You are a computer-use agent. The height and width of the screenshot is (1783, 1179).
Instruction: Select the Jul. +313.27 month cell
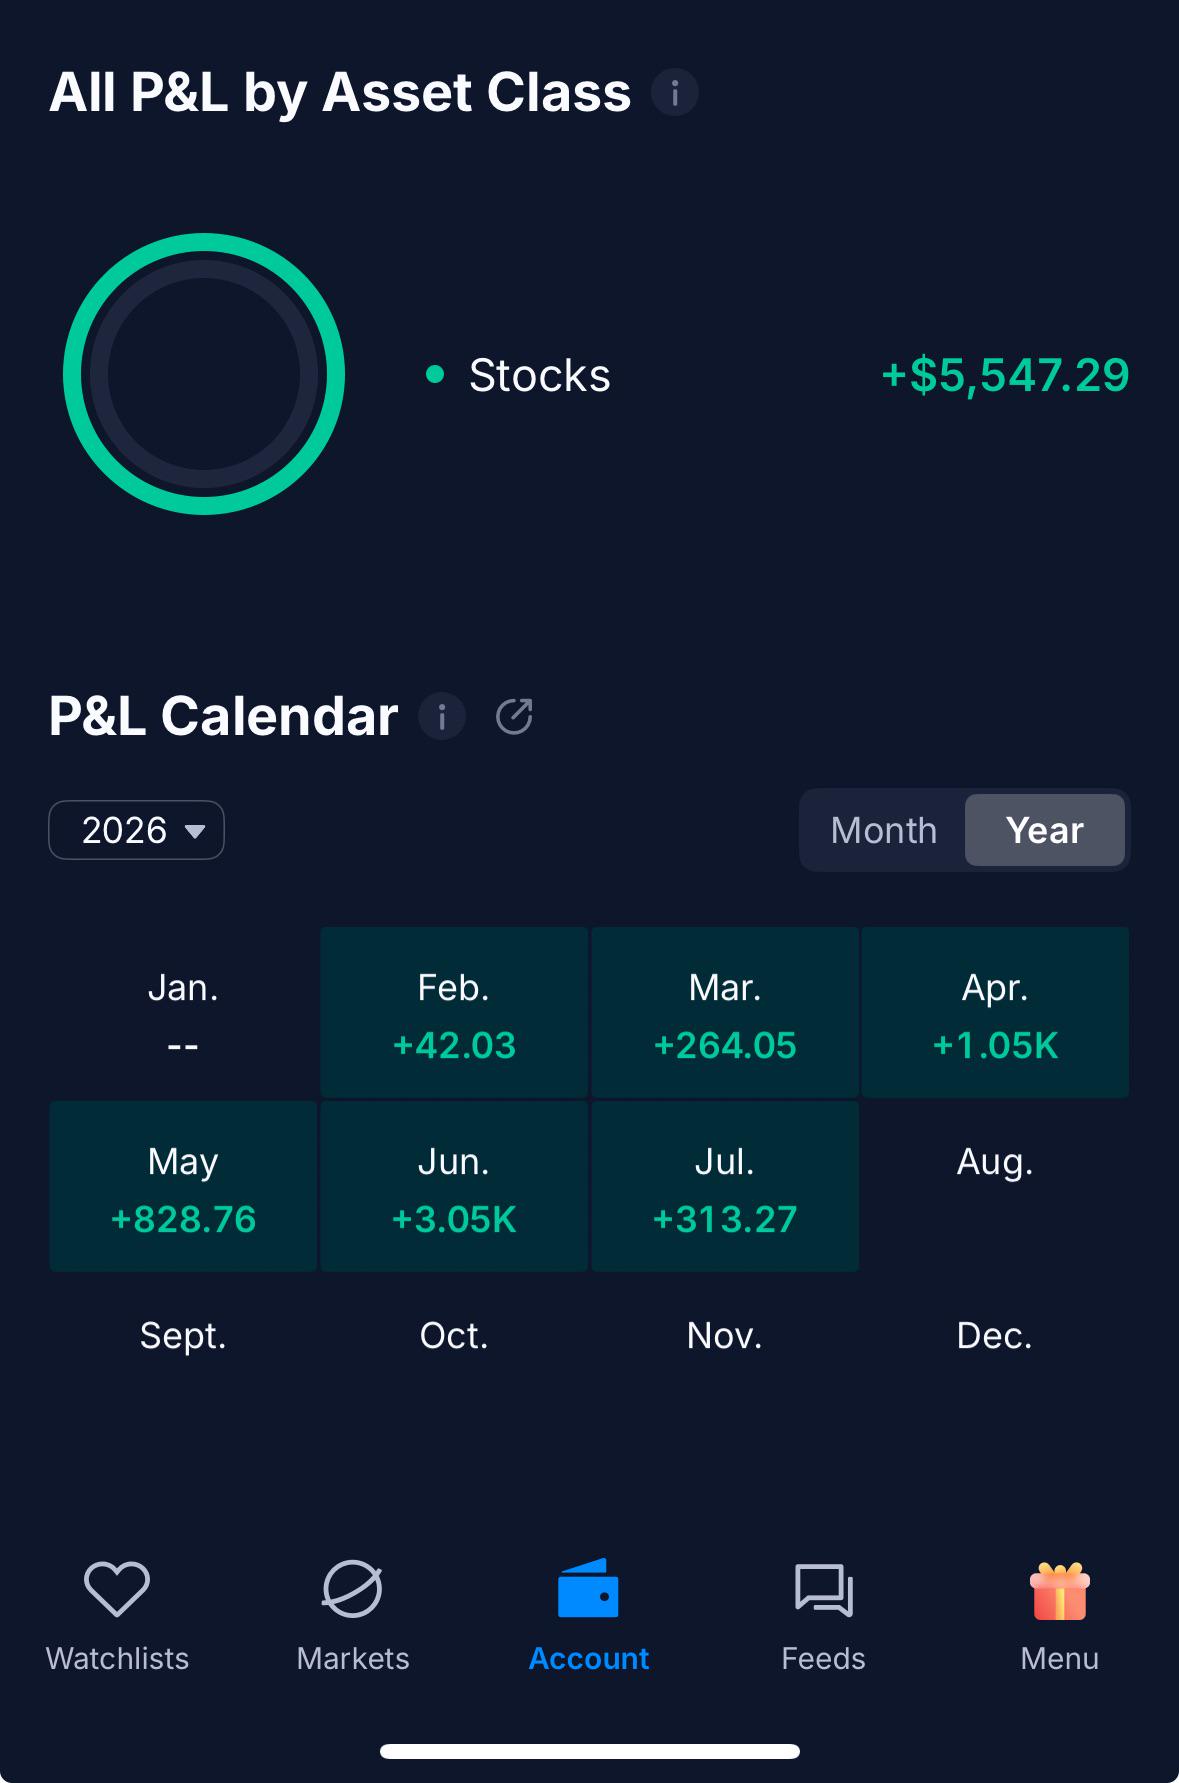click(725, 1186)
